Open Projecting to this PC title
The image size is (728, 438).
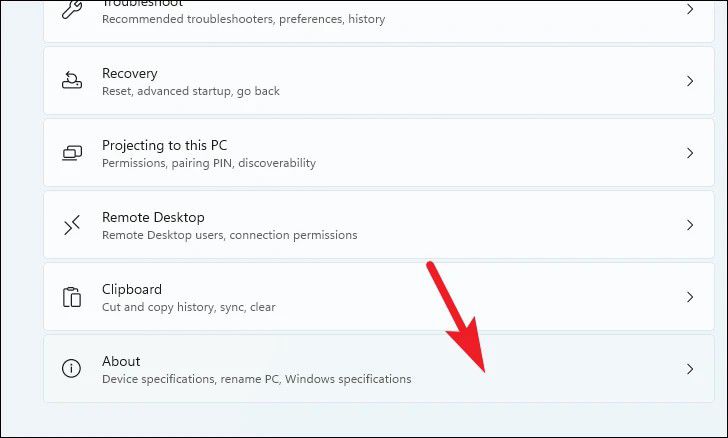point(164,145)
